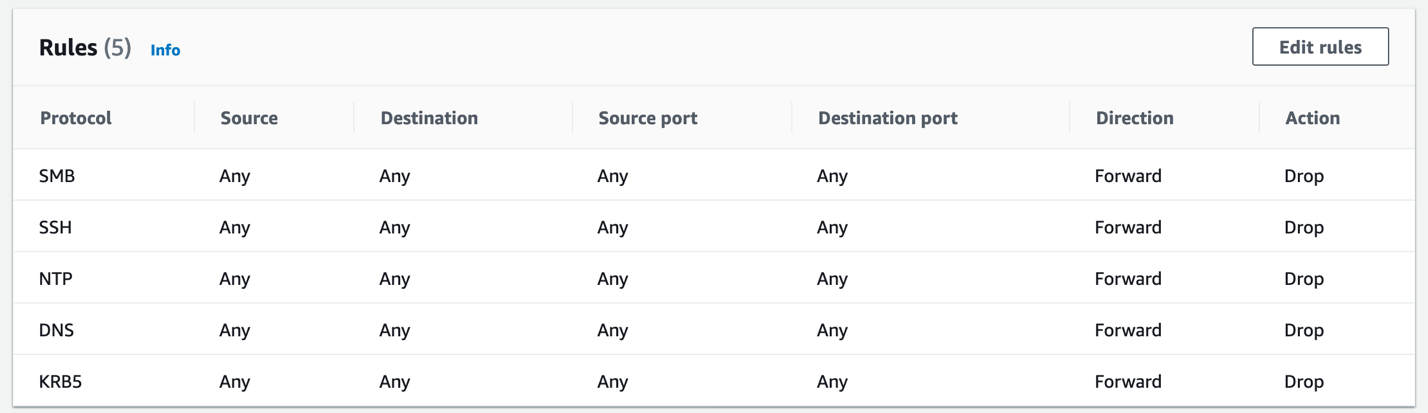Click the Source column header
This screenshot has width=1428, height=413.
pyautogui.click(x=249, y=118)
